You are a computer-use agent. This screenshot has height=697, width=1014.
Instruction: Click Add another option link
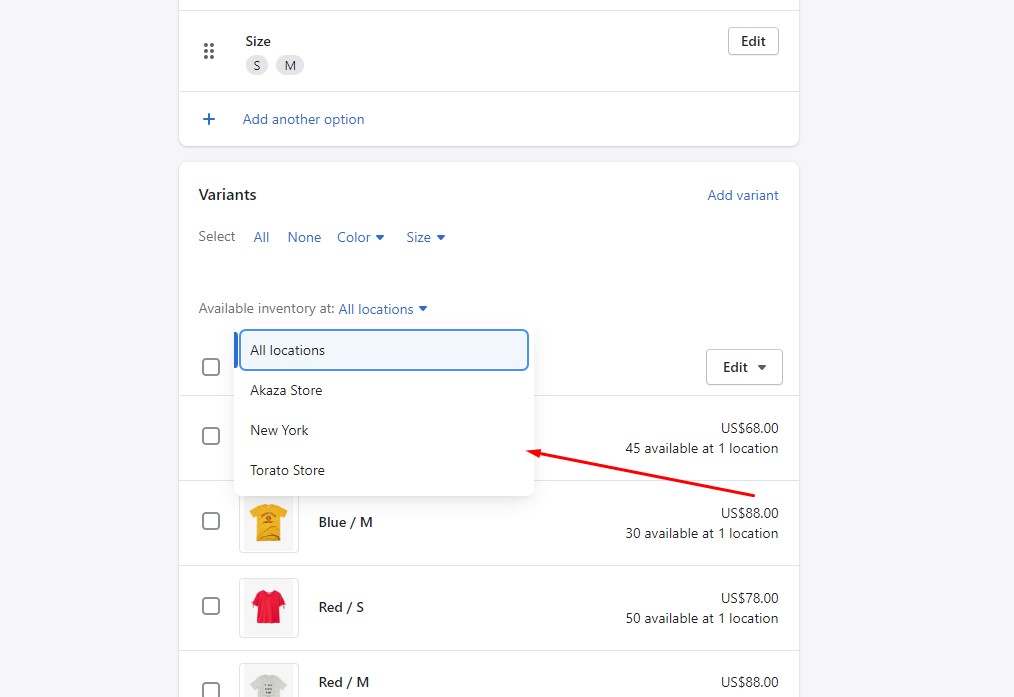pos(303,119)
